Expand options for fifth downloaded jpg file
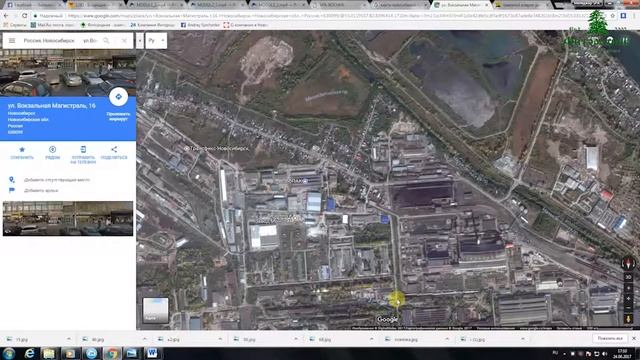 click(x=371, y=339)
